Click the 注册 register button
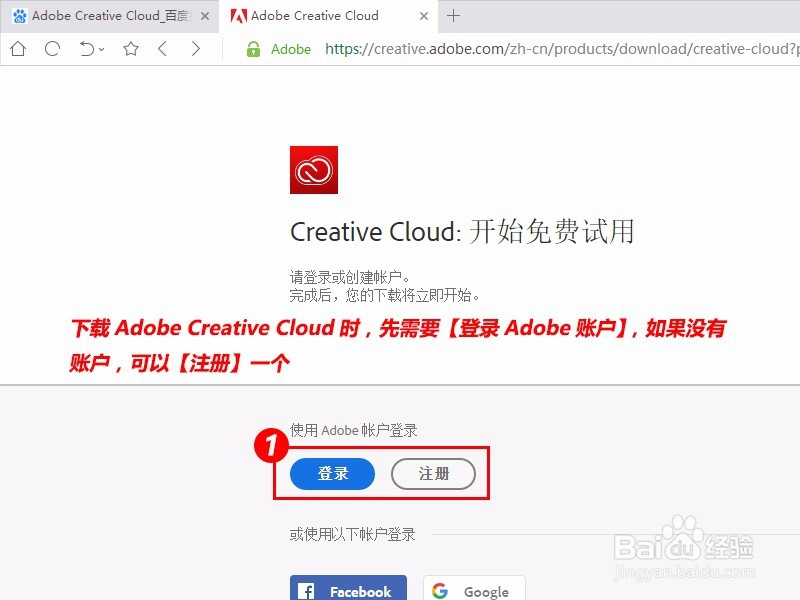The image size is (800, 600). click(434, 474)
